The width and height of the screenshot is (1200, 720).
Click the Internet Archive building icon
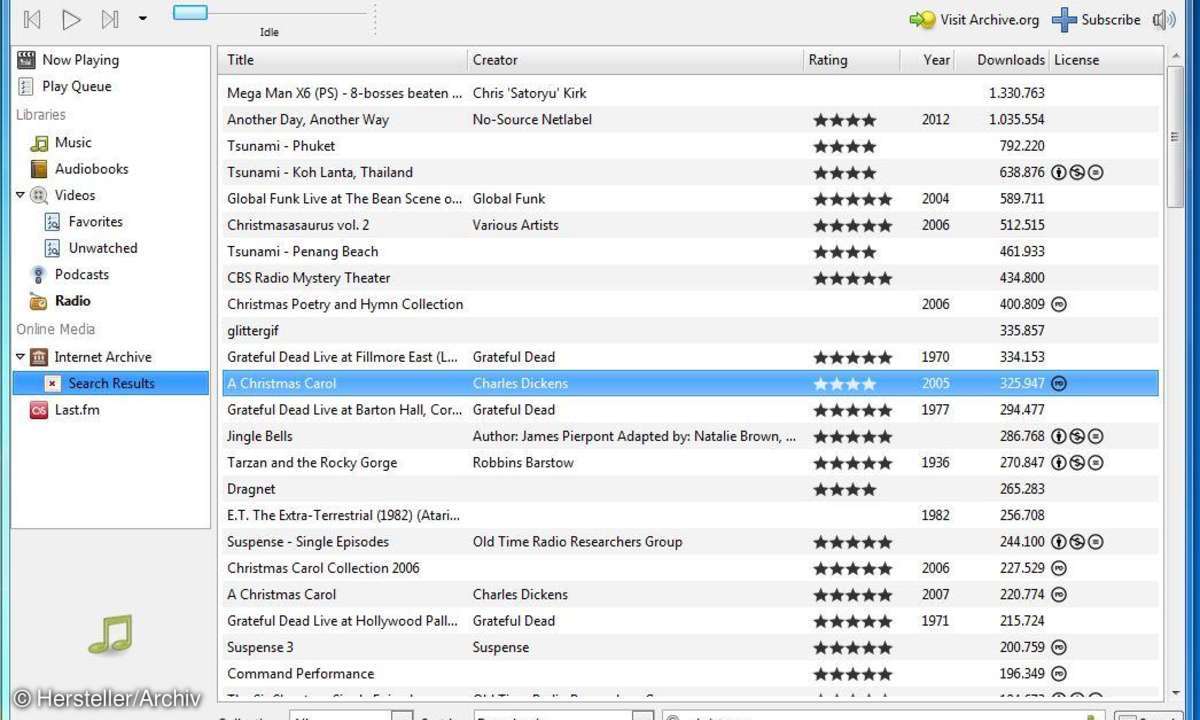pos(39,357)
